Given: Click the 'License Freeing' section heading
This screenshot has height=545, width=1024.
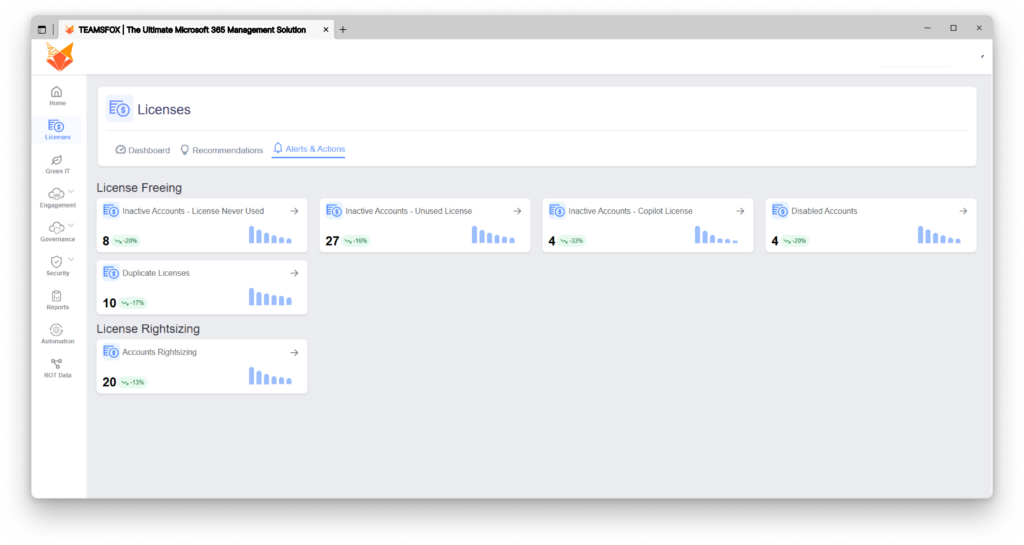Looking at the screenshot, I should 139,187.
